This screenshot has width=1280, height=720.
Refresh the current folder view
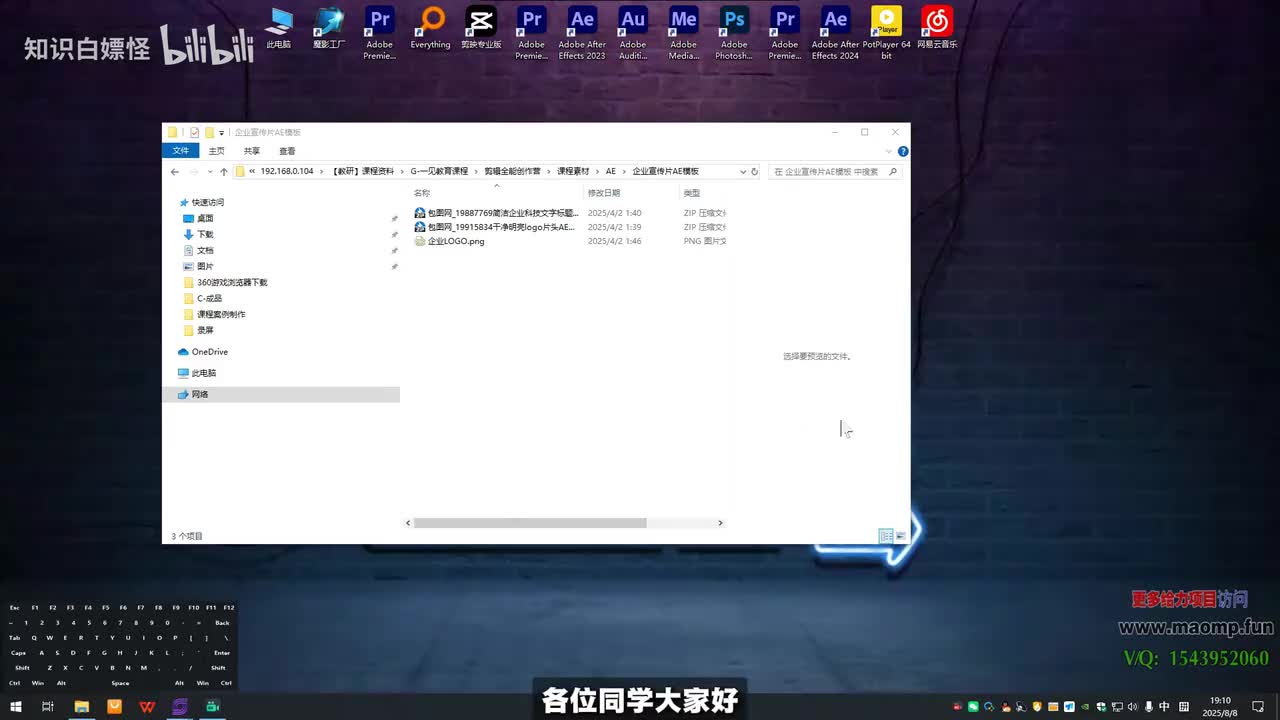[754, 171]
